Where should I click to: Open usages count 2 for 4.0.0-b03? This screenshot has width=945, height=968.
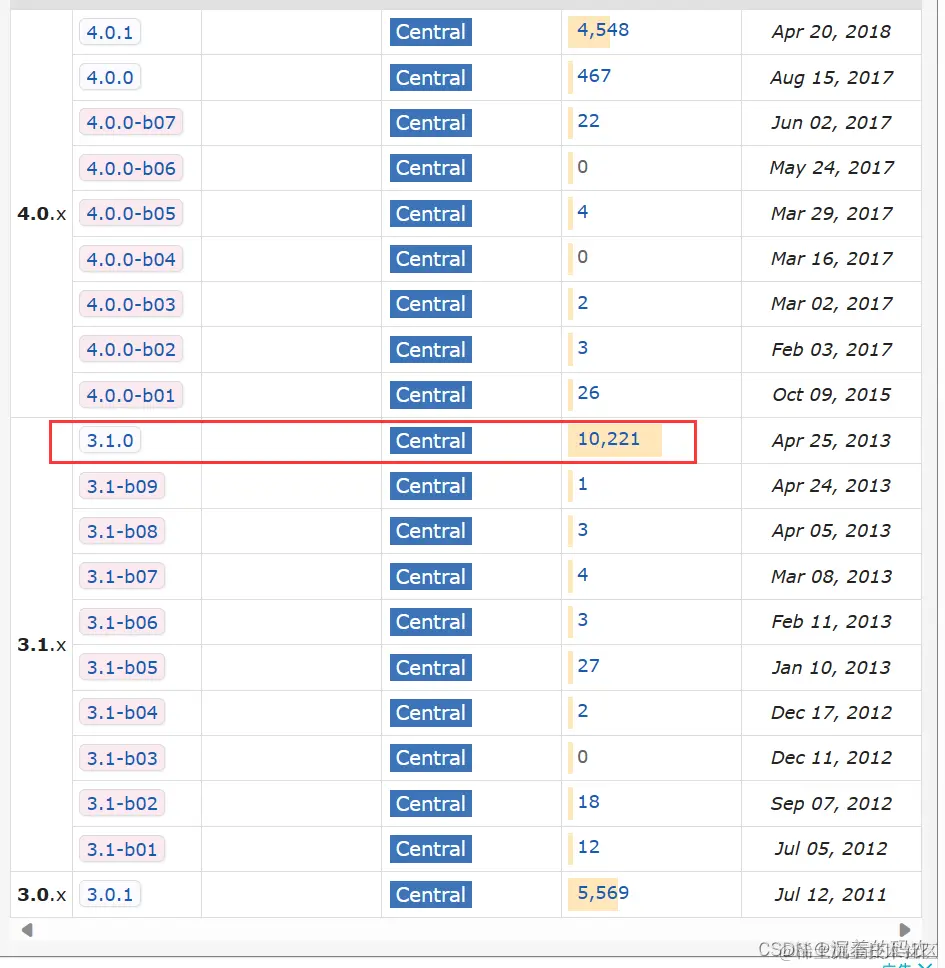(582, 302)
